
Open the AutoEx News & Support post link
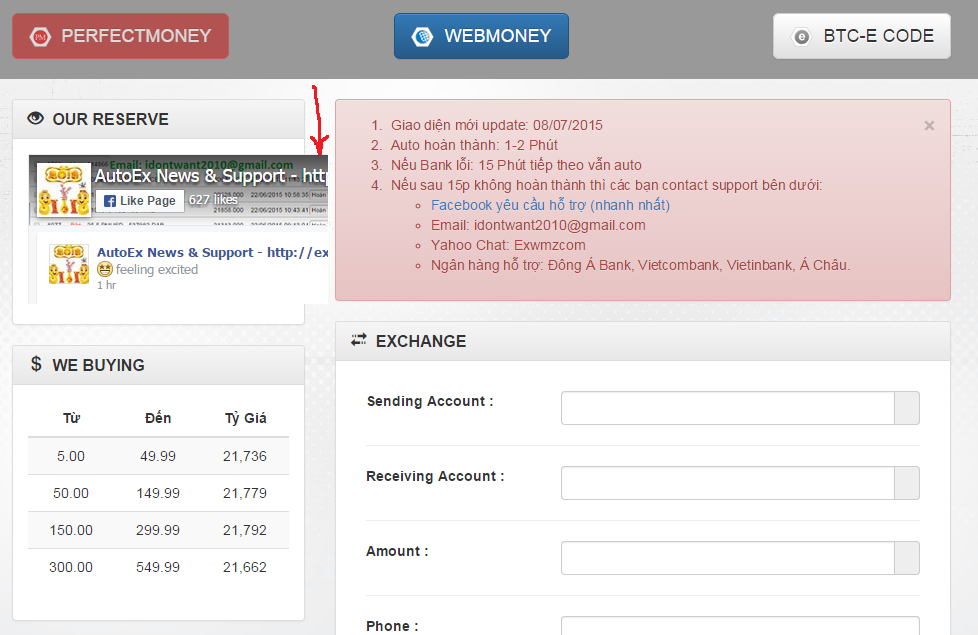point(212,253)
